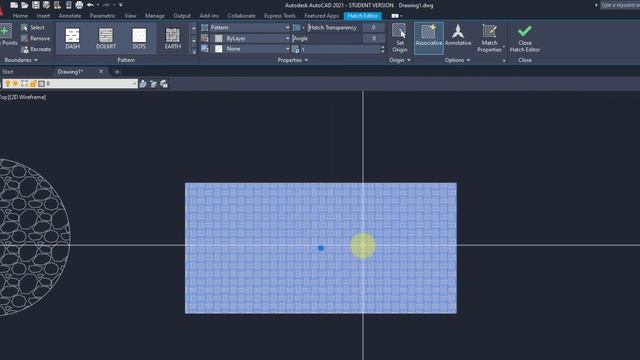Click Recreate boundary button

click(x=36, y=49)
